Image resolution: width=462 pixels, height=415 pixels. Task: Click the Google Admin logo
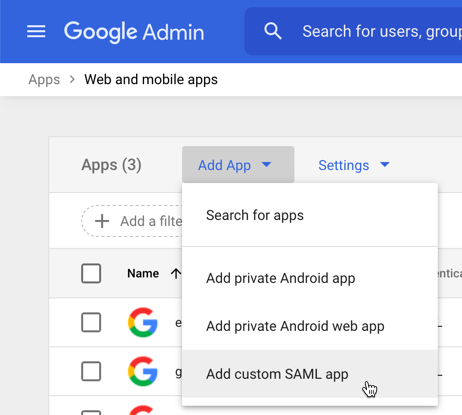(134, 32)
